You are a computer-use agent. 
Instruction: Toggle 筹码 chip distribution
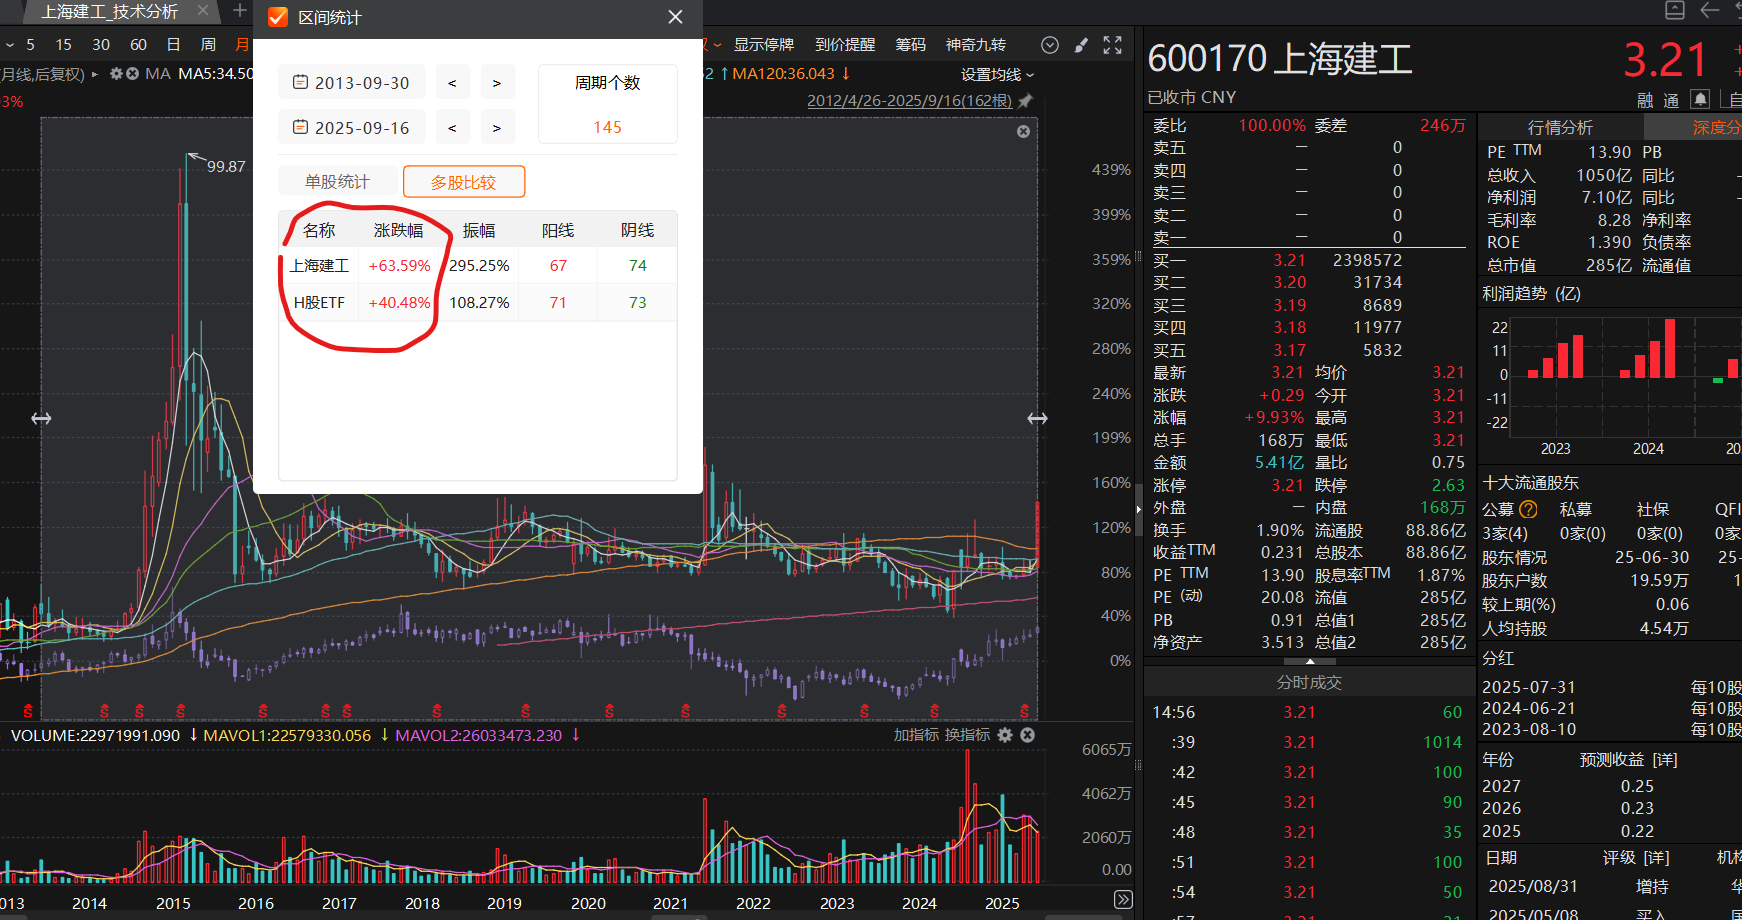point(910,44)
